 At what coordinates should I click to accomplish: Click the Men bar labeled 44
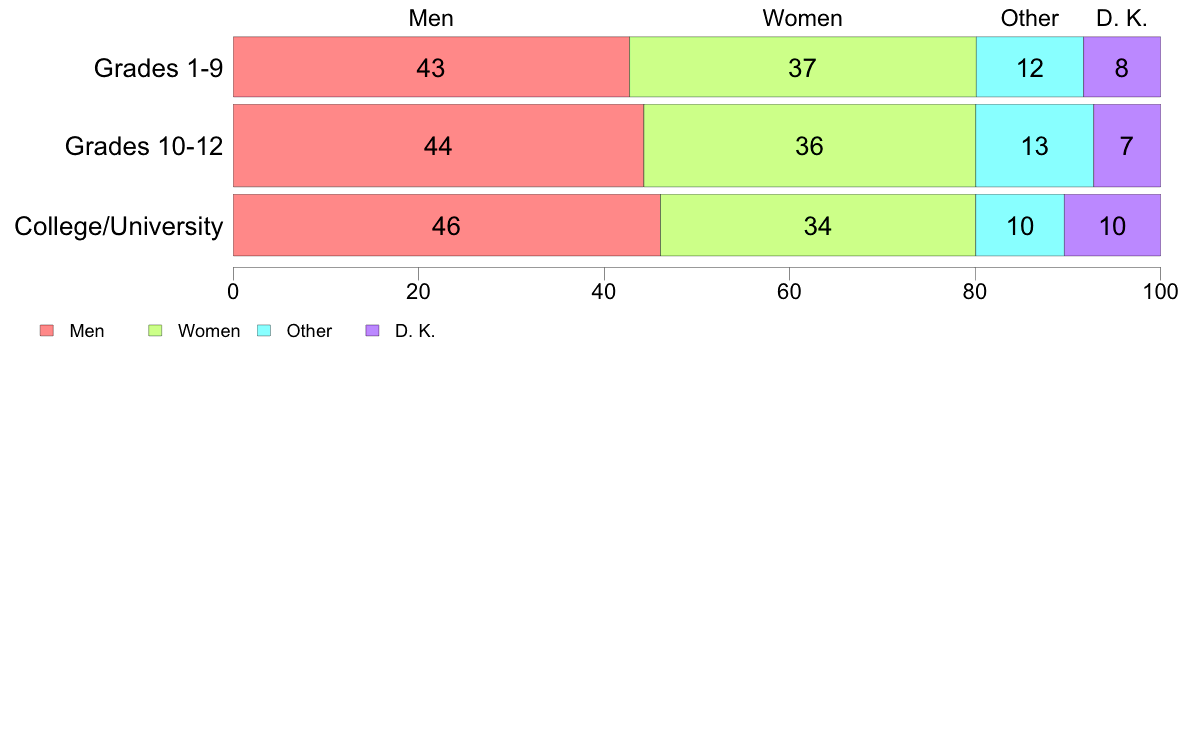[x=439, y=146]
